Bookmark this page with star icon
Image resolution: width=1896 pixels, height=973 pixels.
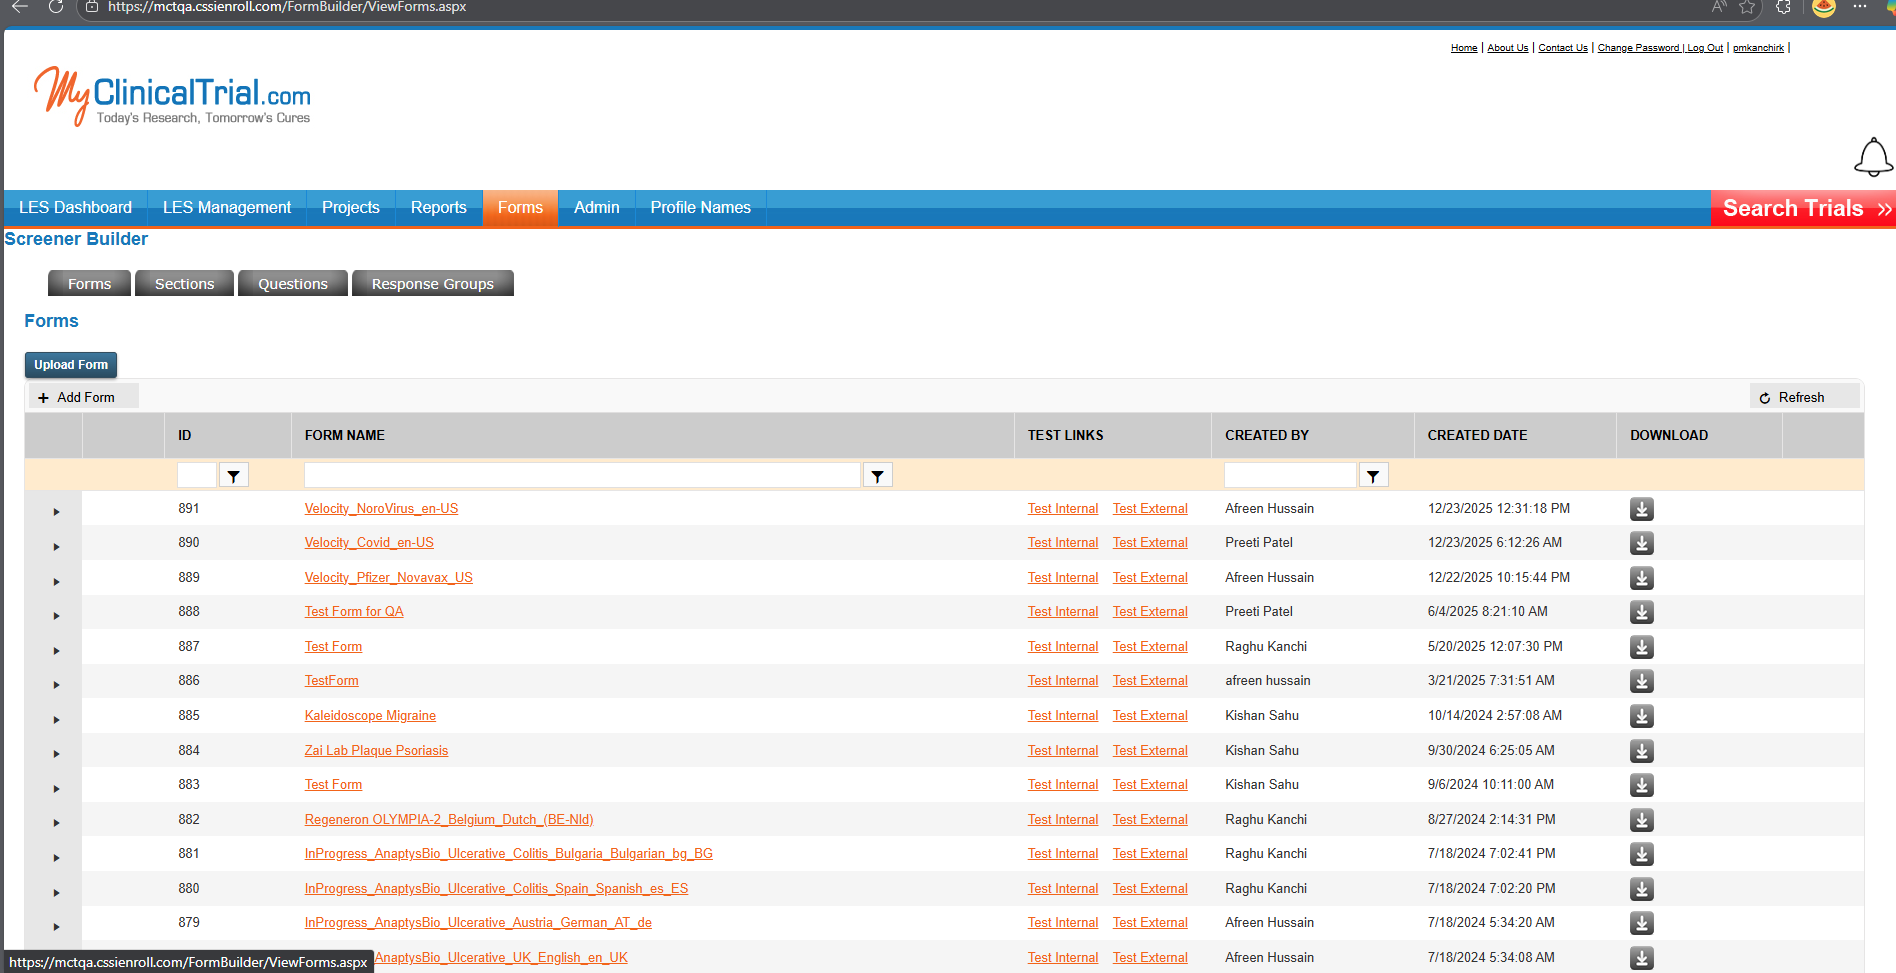click(x=1747, y=7)
